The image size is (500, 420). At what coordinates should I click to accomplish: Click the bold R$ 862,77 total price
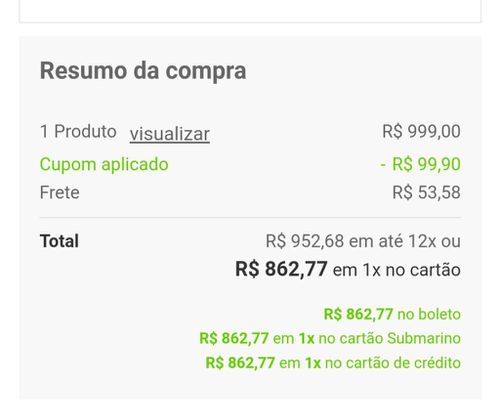[281, 269]
